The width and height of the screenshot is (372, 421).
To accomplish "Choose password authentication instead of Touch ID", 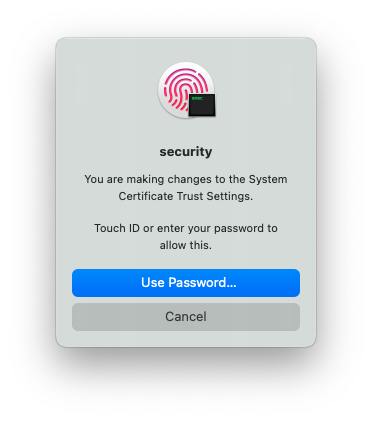I will 186,283.
